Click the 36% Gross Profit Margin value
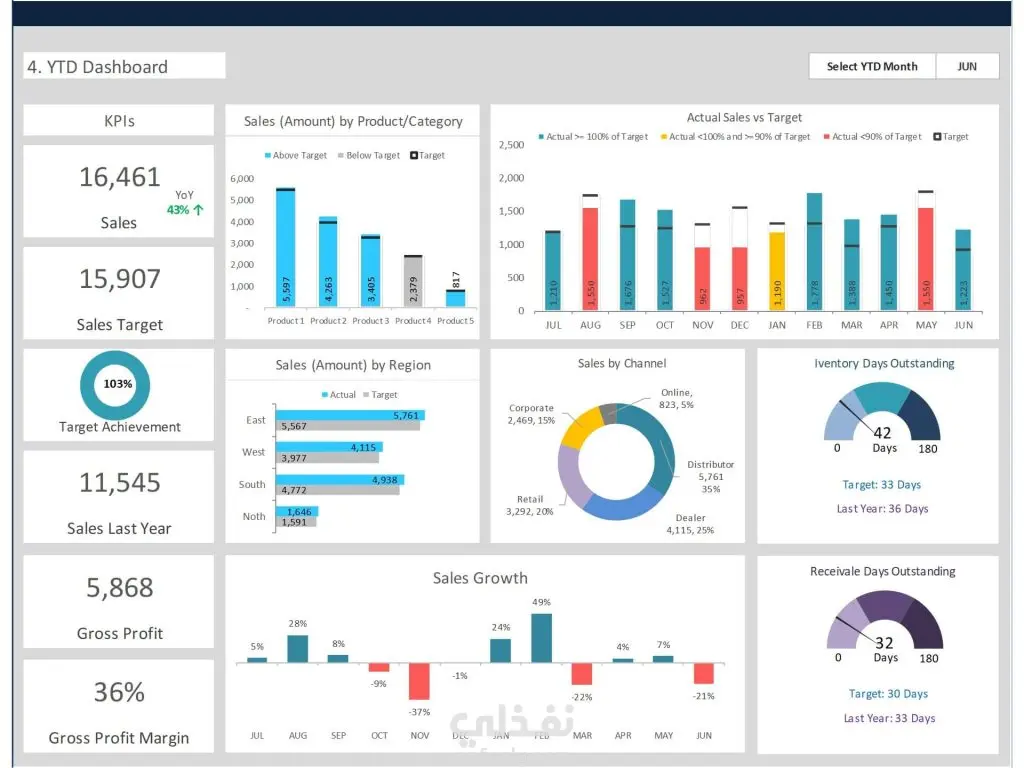This screenshot has width=1024, height=768. 119,692
